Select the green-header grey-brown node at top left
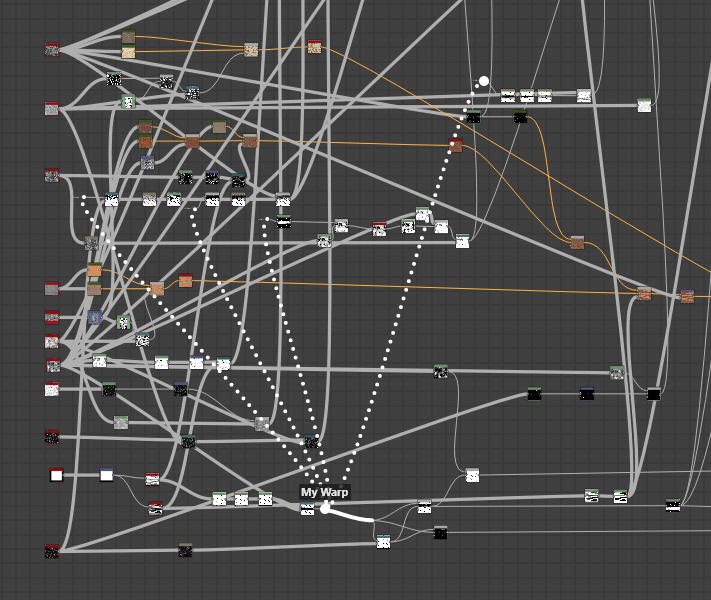The image size is (711, 600). pos(129,37)
